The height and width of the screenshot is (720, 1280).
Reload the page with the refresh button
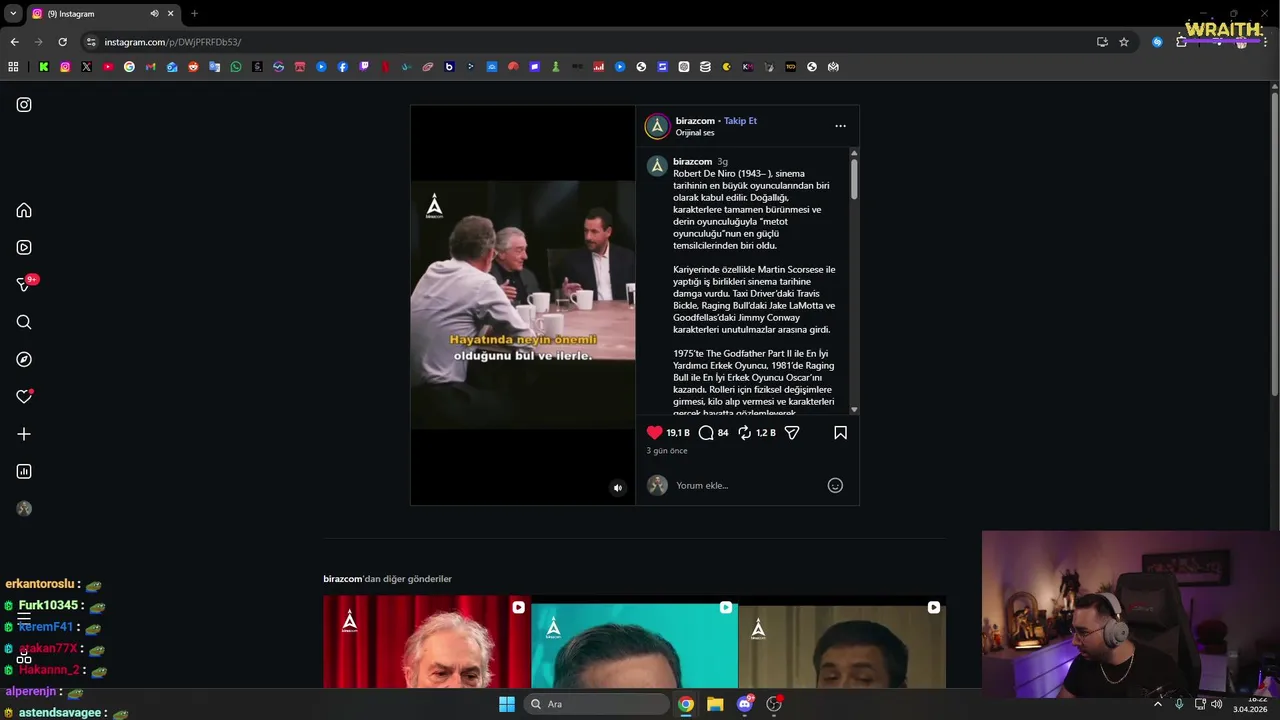tap(62, 42)
